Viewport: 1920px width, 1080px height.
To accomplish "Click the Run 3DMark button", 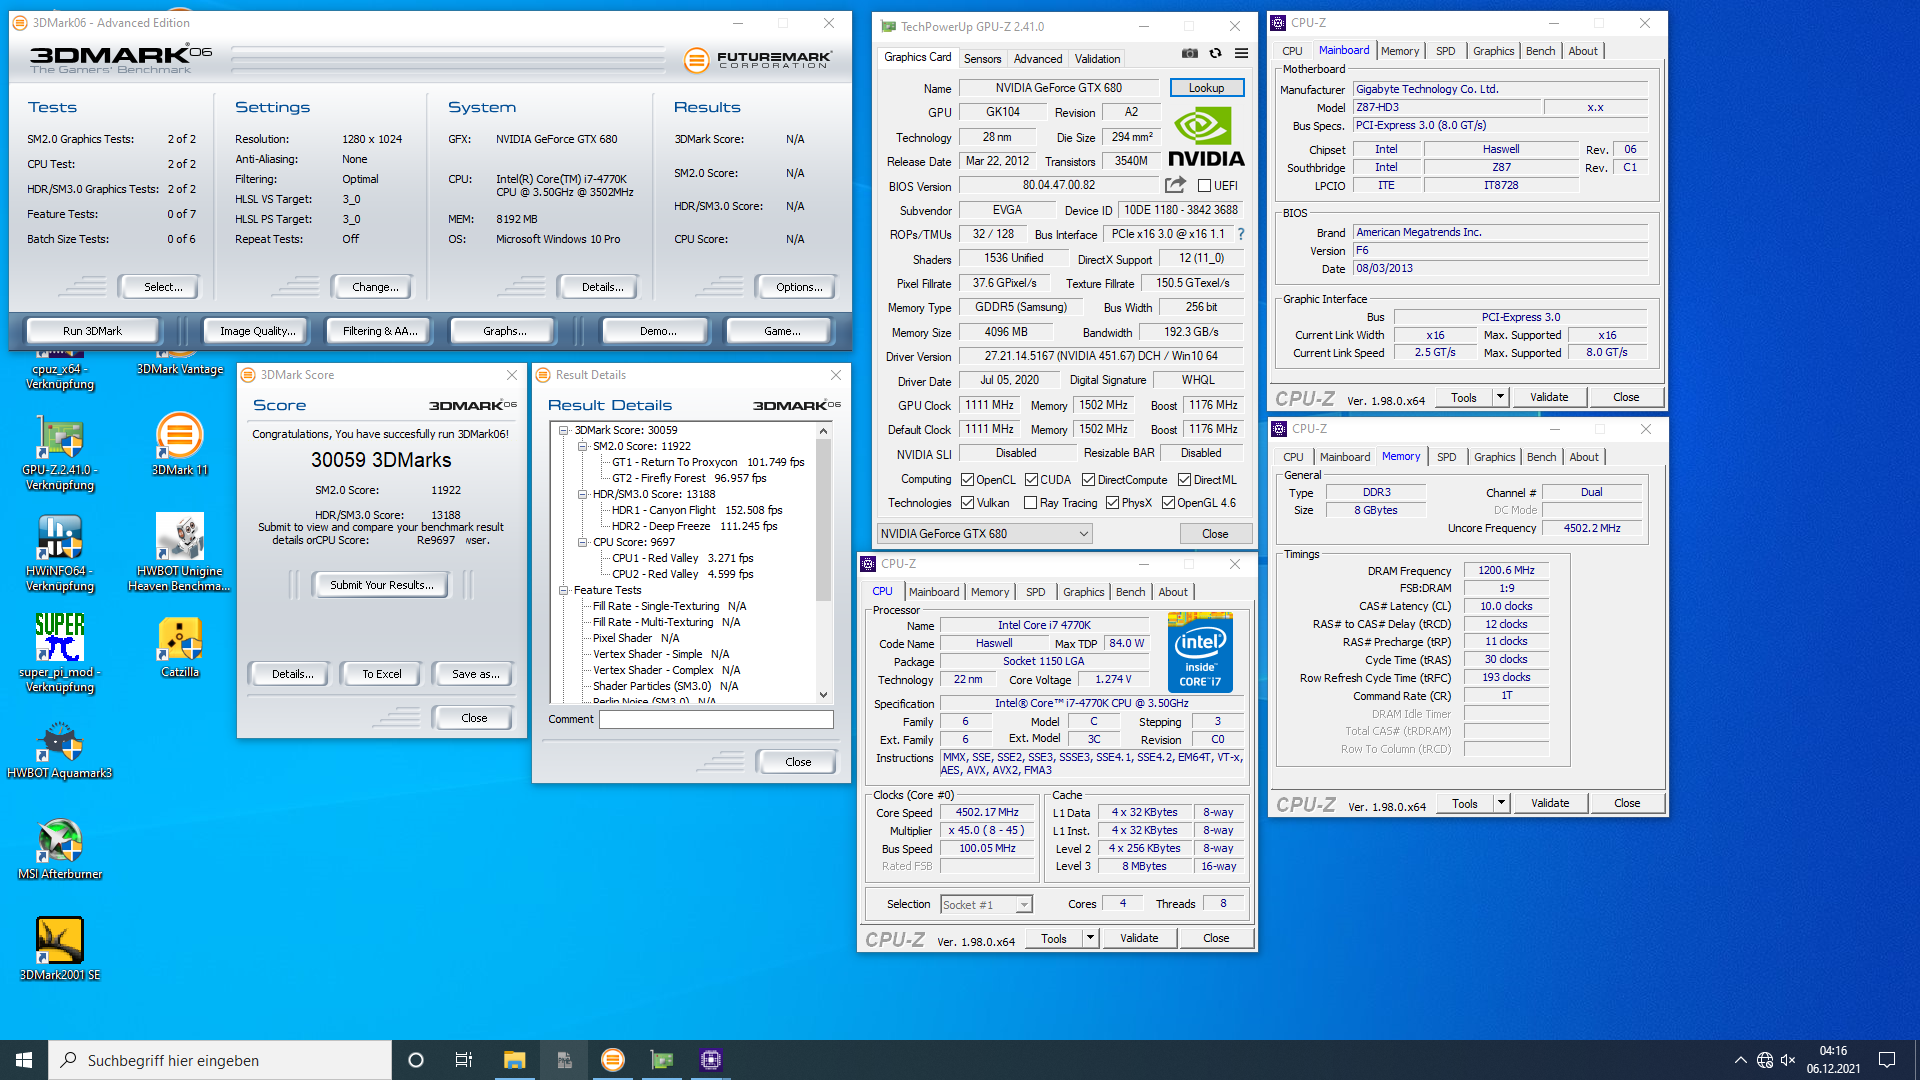I will pos(92,331).
